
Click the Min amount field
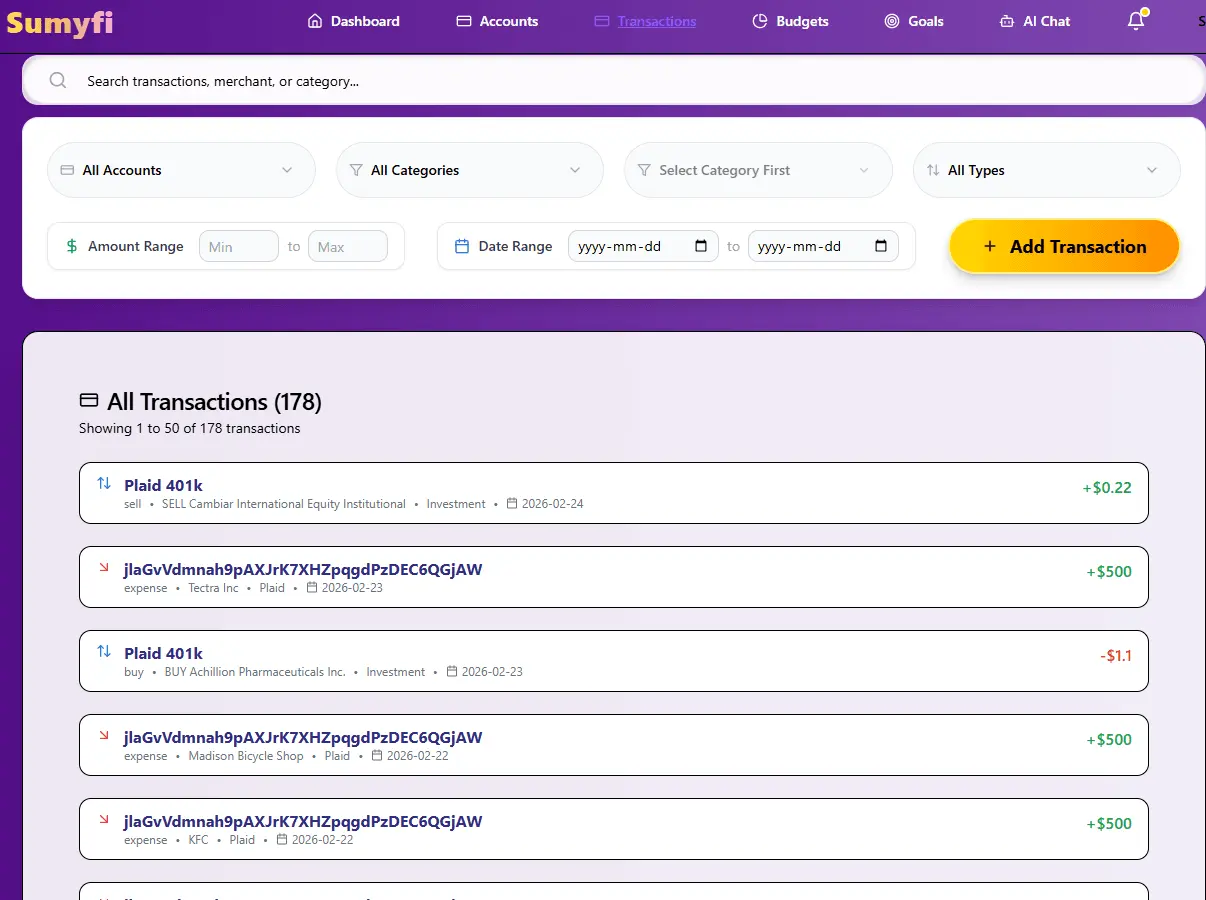tap(239, 246)
